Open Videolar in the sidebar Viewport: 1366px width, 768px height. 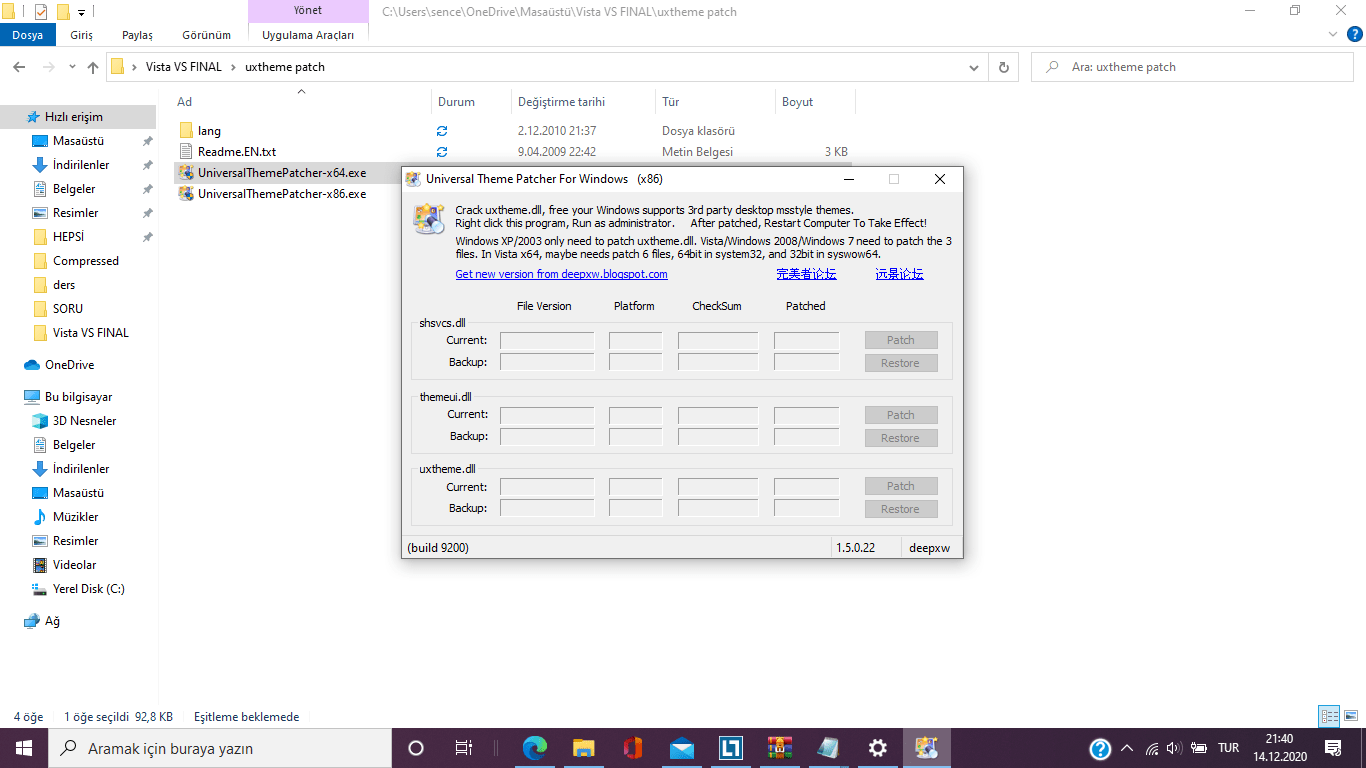[x=74, y=565]
